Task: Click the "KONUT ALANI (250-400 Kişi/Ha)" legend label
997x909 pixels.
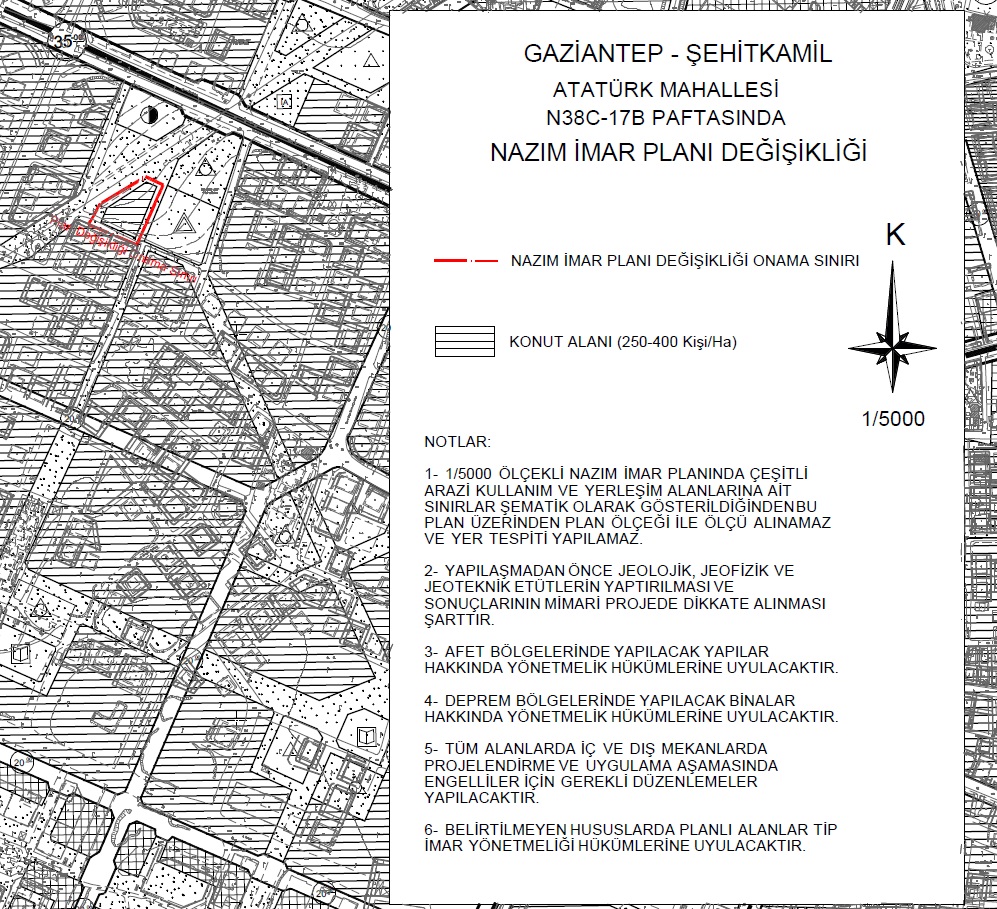Action: tap(622, 342)
